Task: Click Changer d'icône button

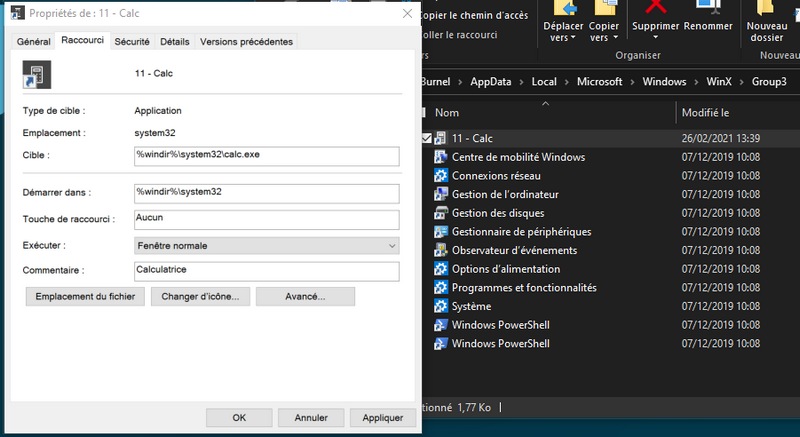Action: pyautogui.click(x=201, y=296)
